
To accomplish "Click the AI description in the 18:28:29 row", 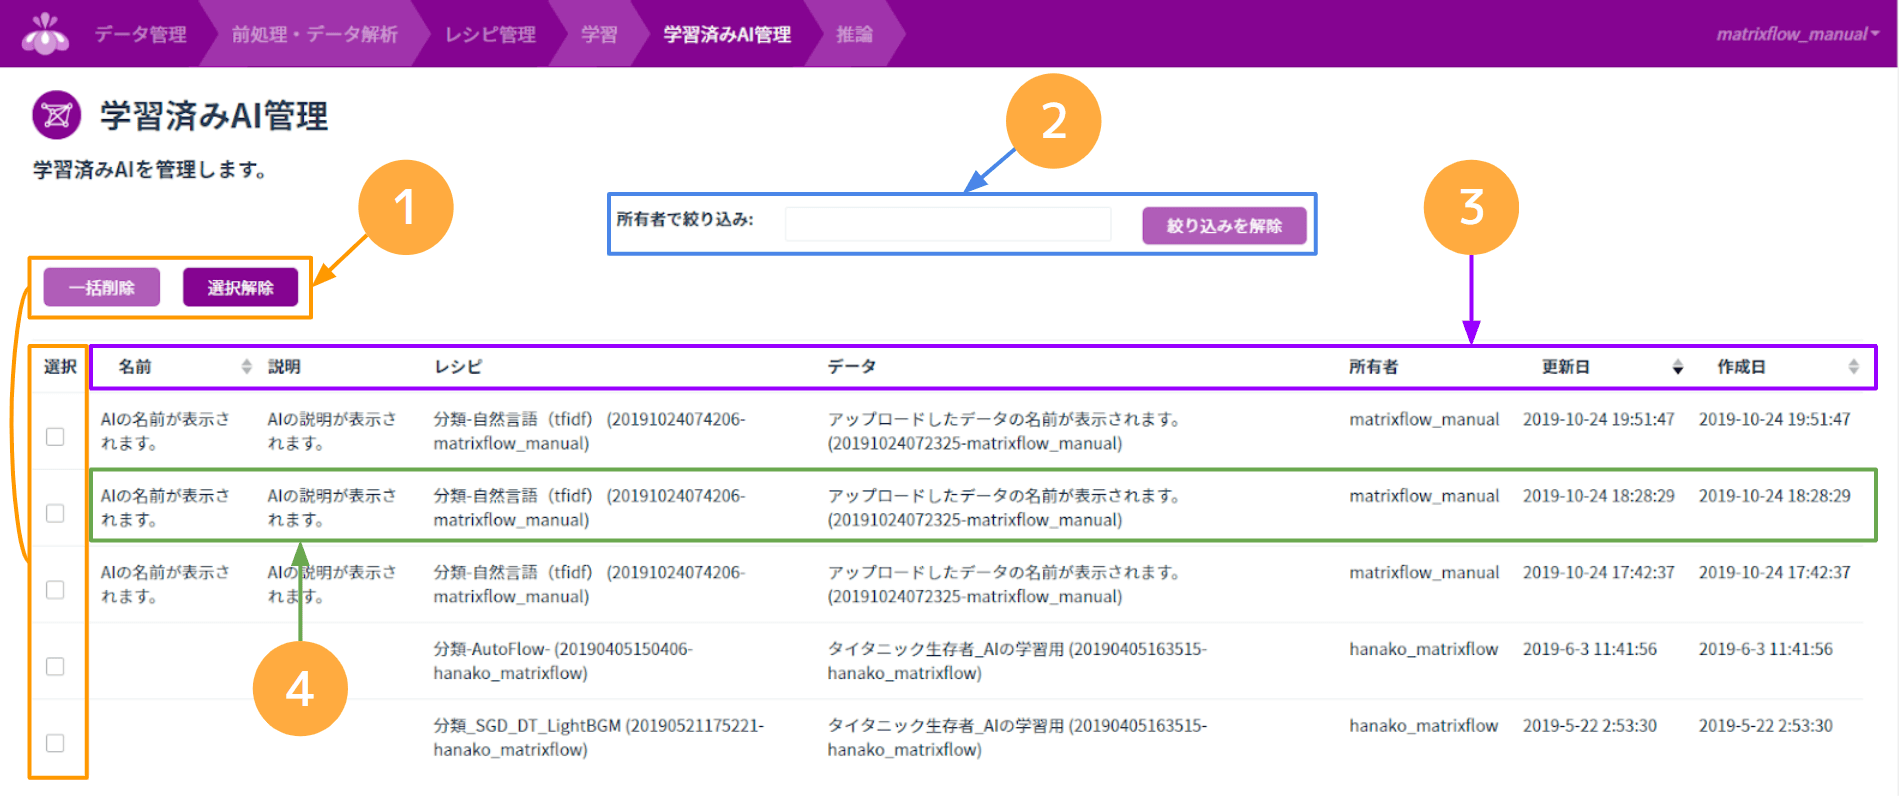I will (332, 508).
